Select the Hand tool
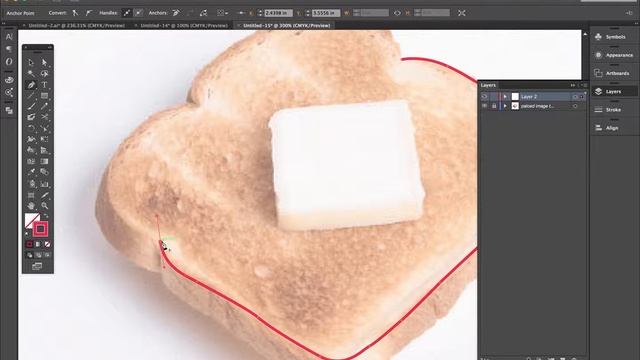640x360 pixels. (x=31, y=206)
